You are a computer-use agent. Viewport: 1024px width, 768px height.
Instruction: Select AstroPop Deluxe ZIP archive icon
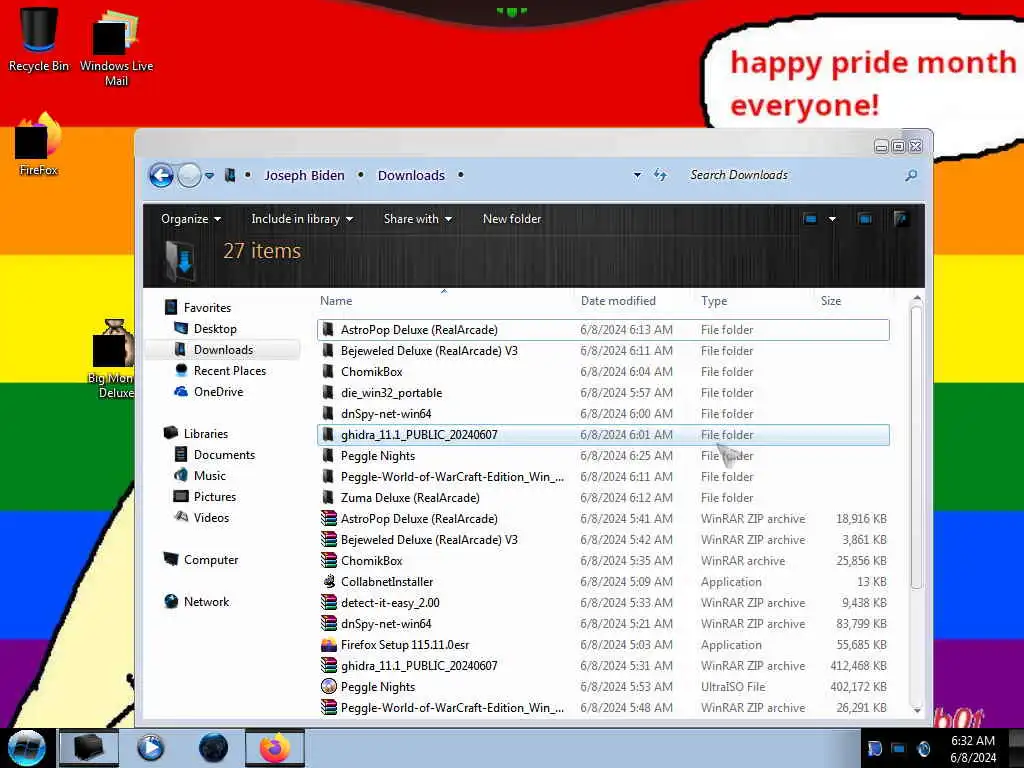(x=329, y=519)
